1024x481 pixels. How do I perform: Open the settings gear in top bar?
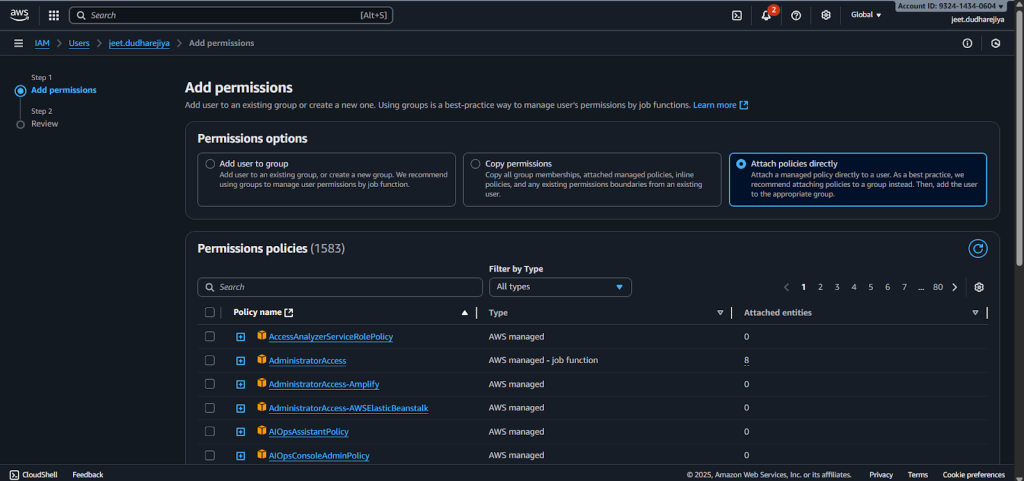click(825, 15)
